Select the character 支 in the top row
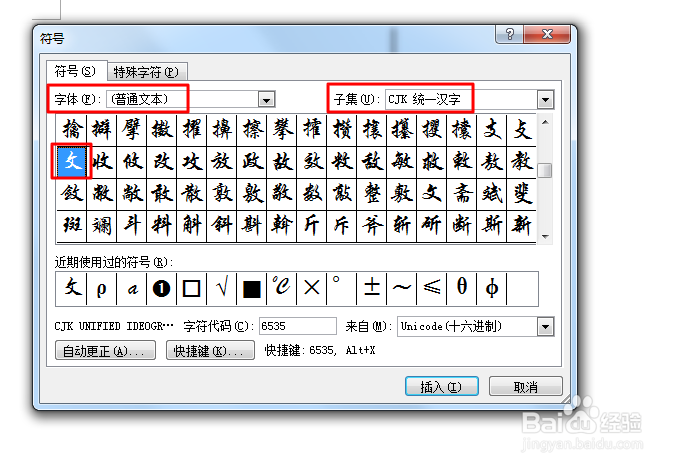The image size is (680, 467). click(491, 130)
